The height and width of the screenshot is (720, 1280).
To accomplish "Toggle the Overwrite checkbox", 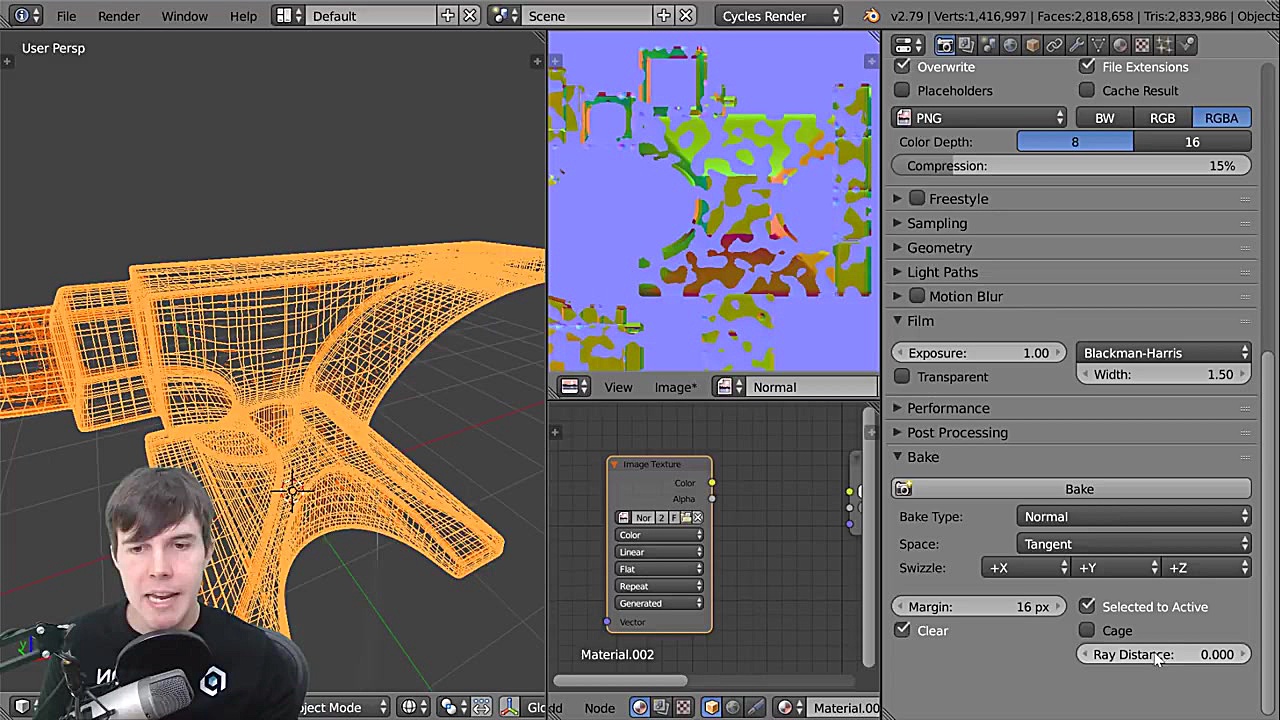I will pos(903,67).
